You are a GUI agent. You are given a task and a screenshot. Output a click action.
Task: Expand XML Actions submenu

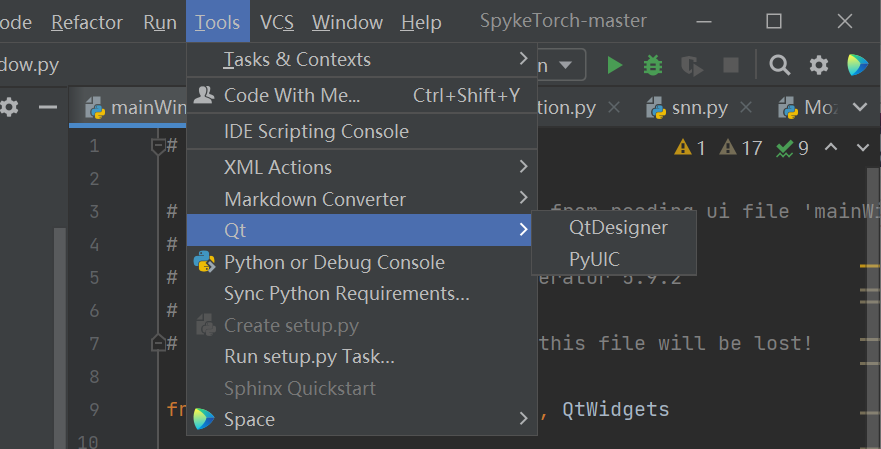pos(362,167)
